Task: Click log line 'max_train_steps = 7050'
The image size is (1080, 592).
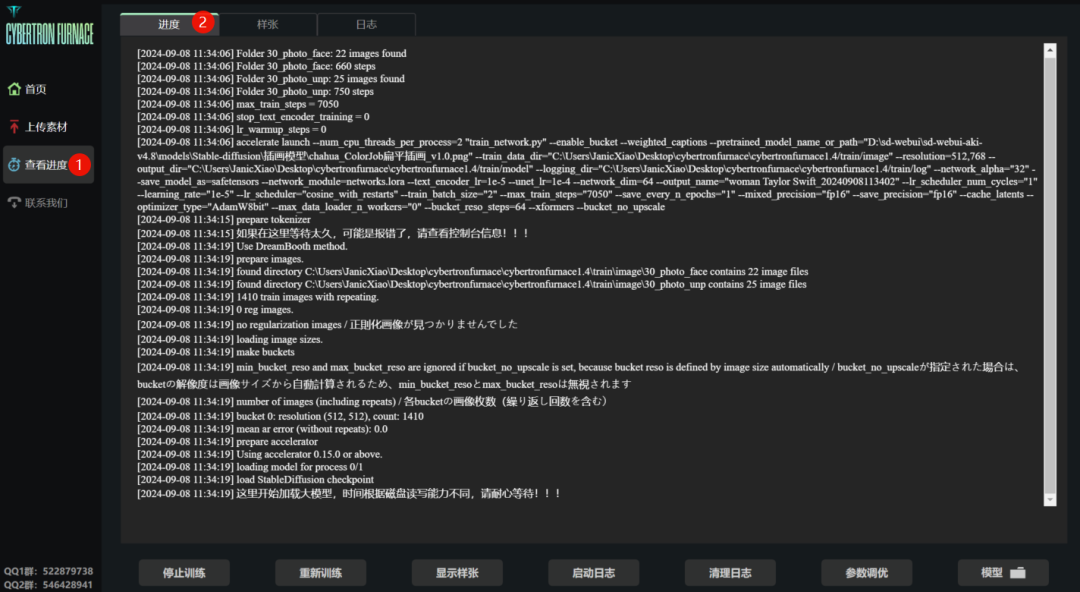Action: [238, 104]
